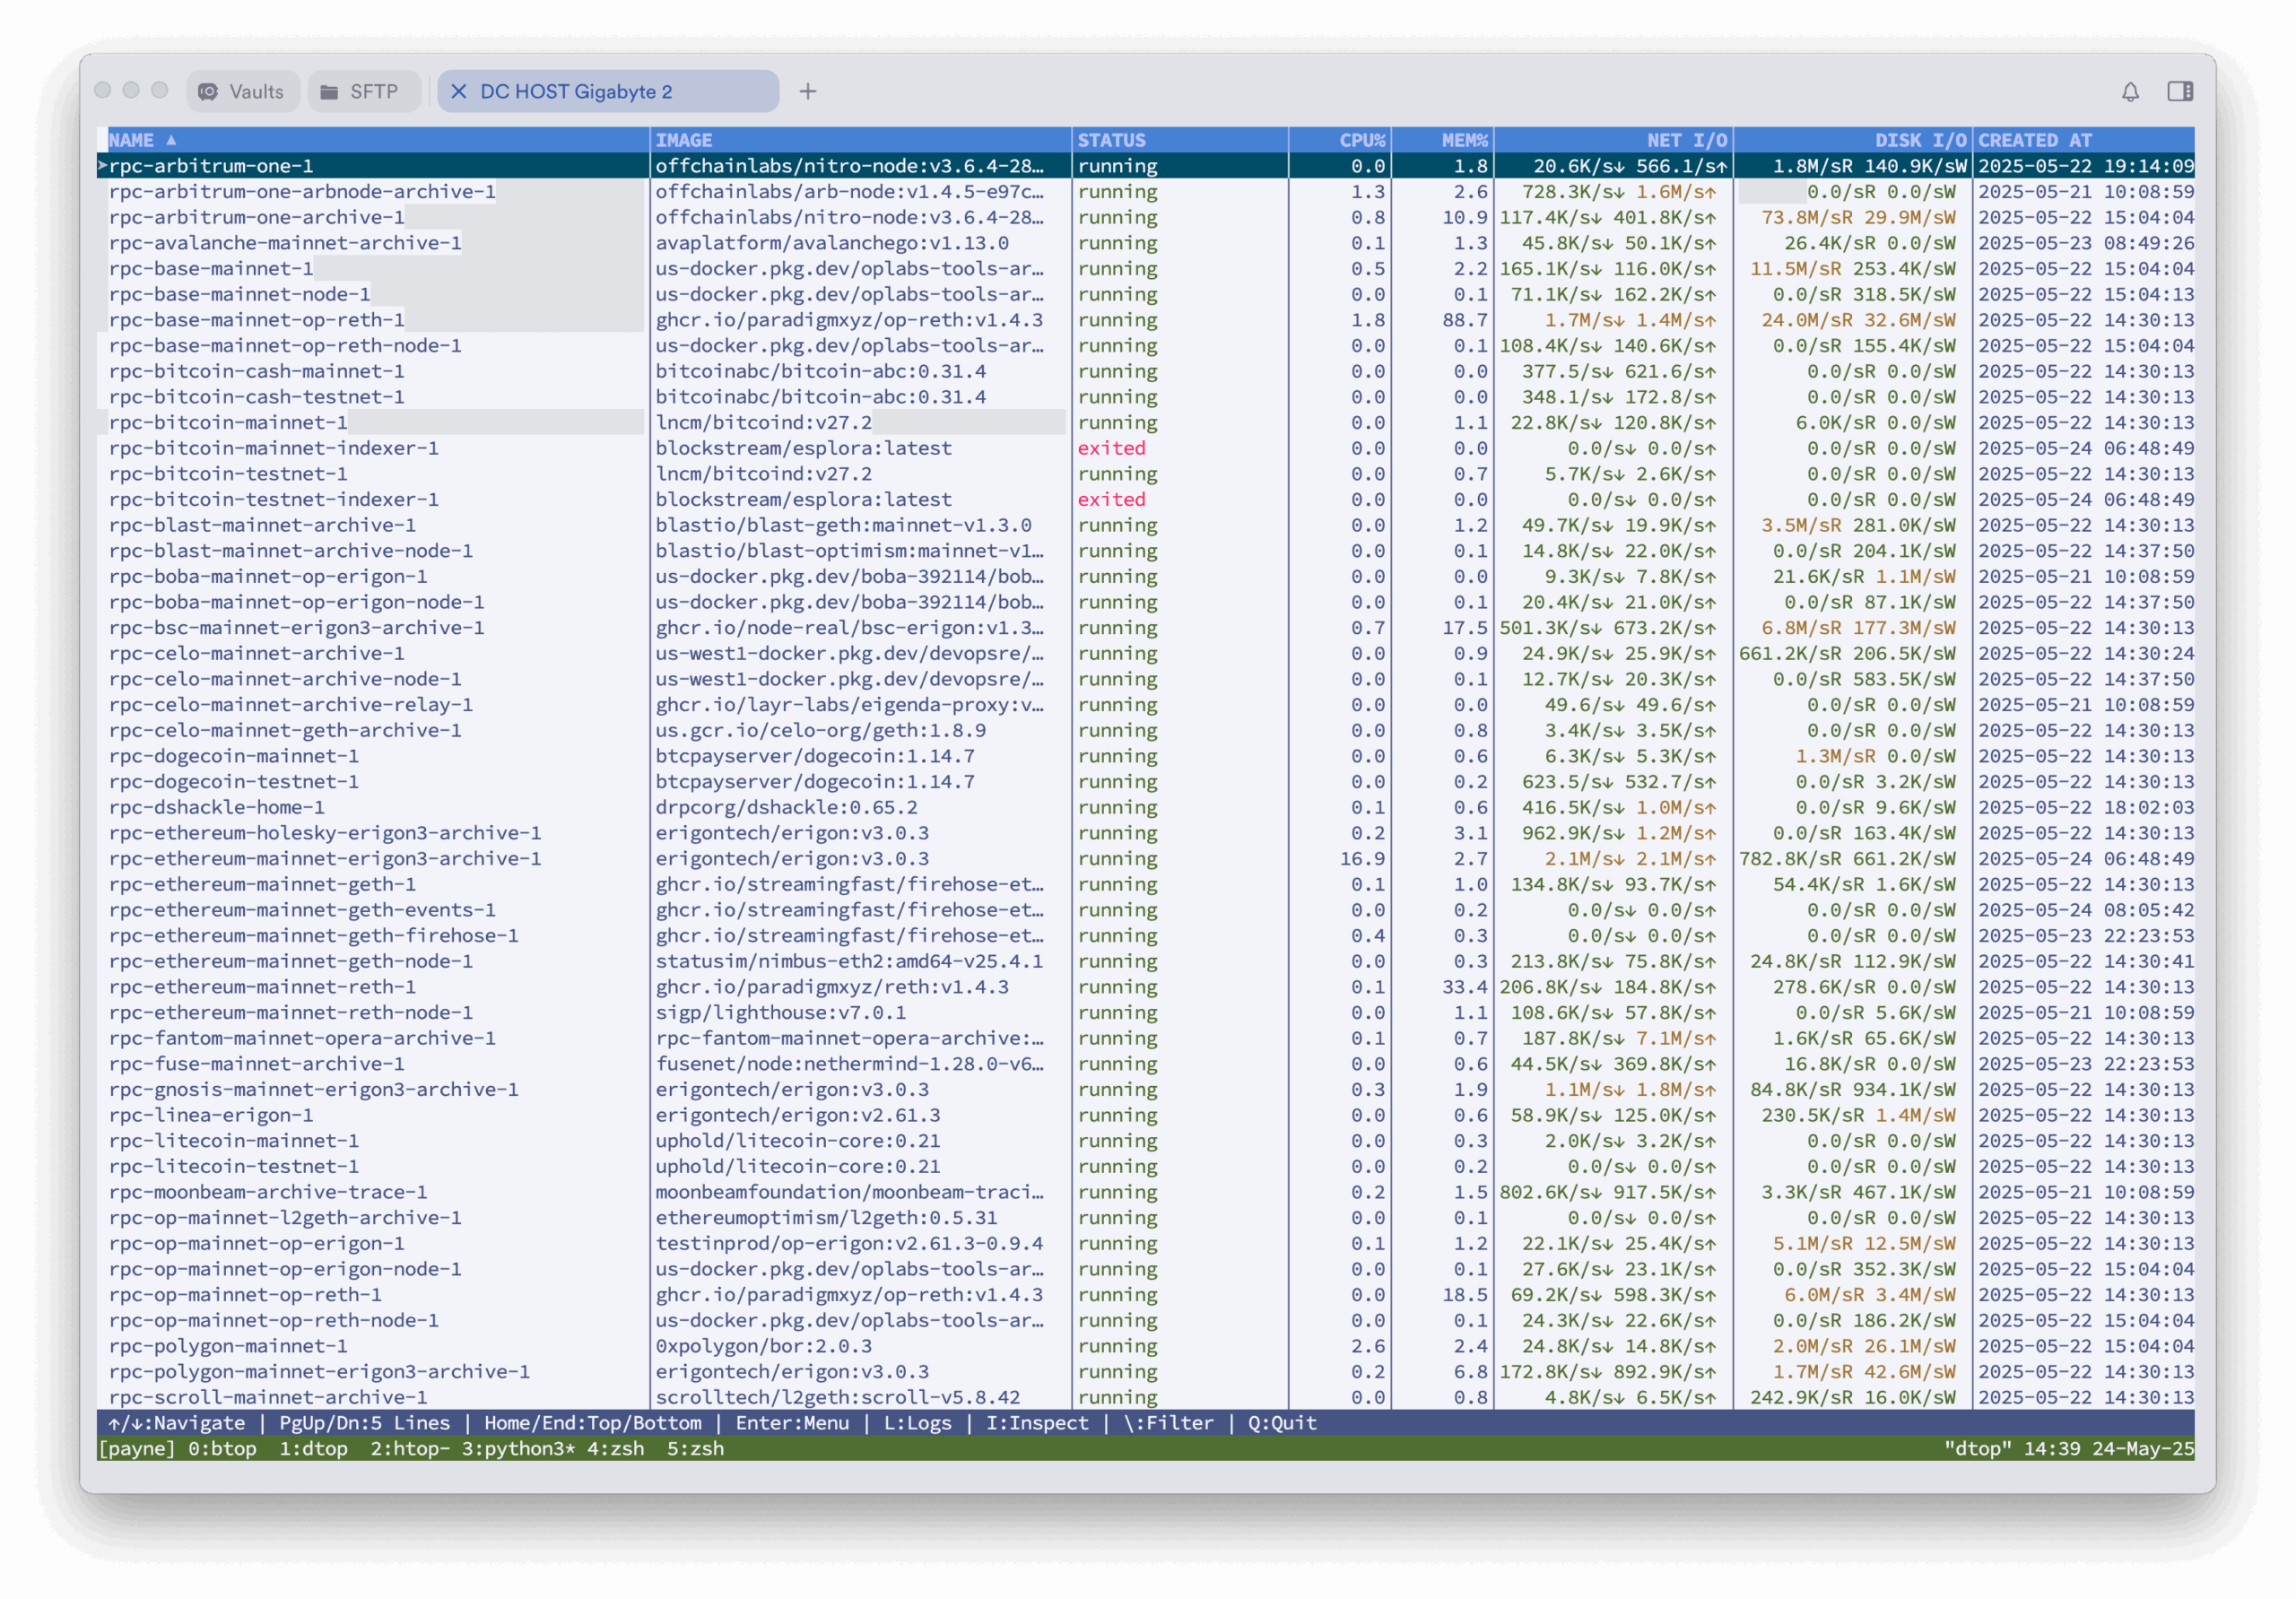This screenshot has height=1599, width=2296.
Task: Open a new tab with the plus icon
Action: click(808, 91)
